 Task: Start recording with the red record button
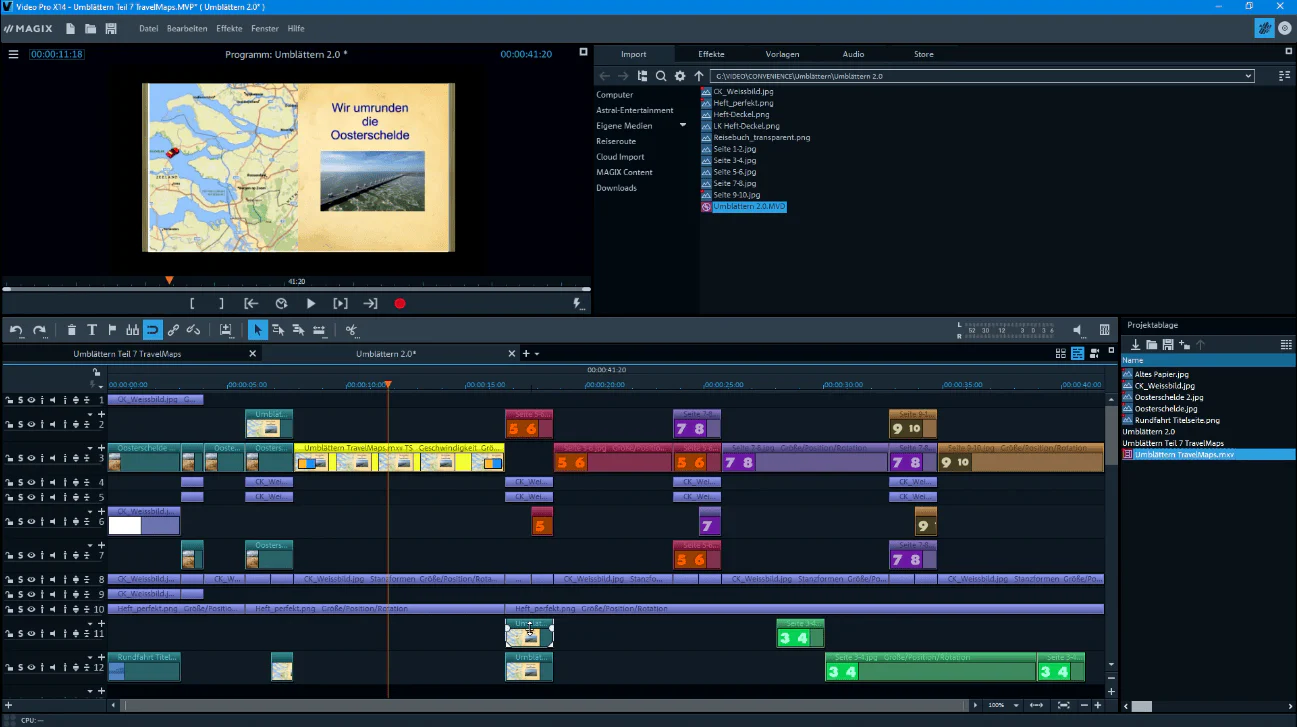click(400, 303)
